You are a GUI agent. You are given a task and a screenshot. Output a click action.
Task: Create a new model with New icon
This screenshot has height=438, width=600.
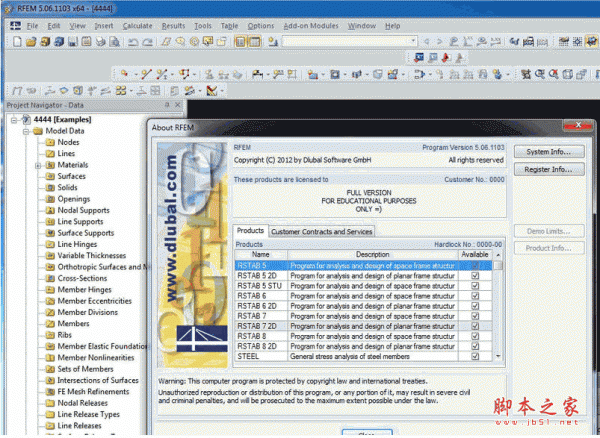pyautogui.click(x=17, y=41)
